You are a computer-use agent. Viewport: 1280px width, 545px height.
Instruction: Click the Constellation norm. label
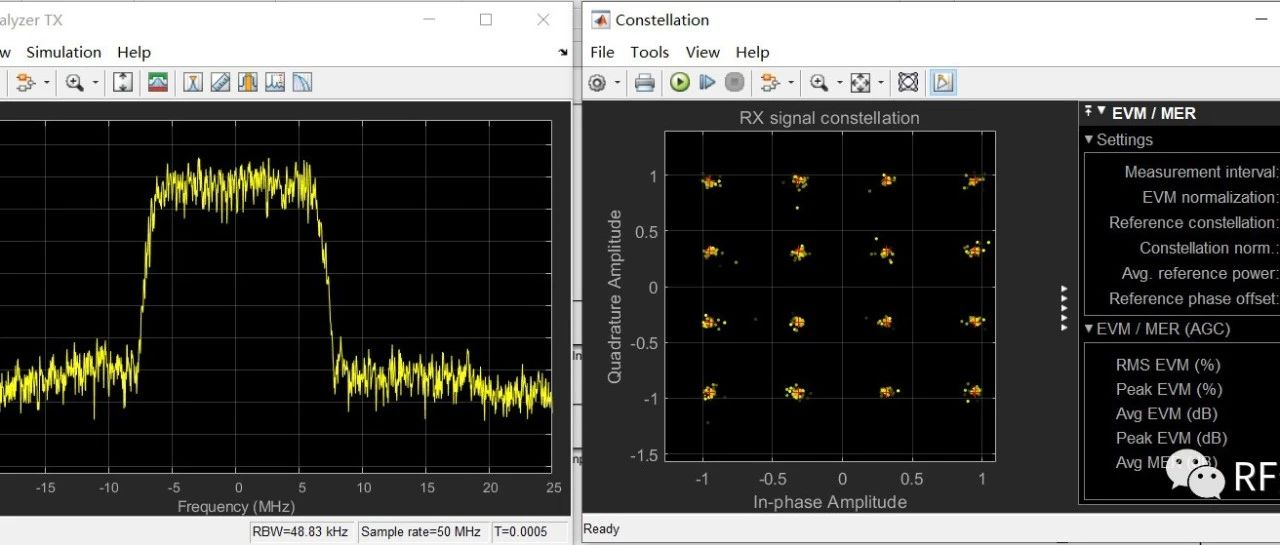pos(1209,248)
